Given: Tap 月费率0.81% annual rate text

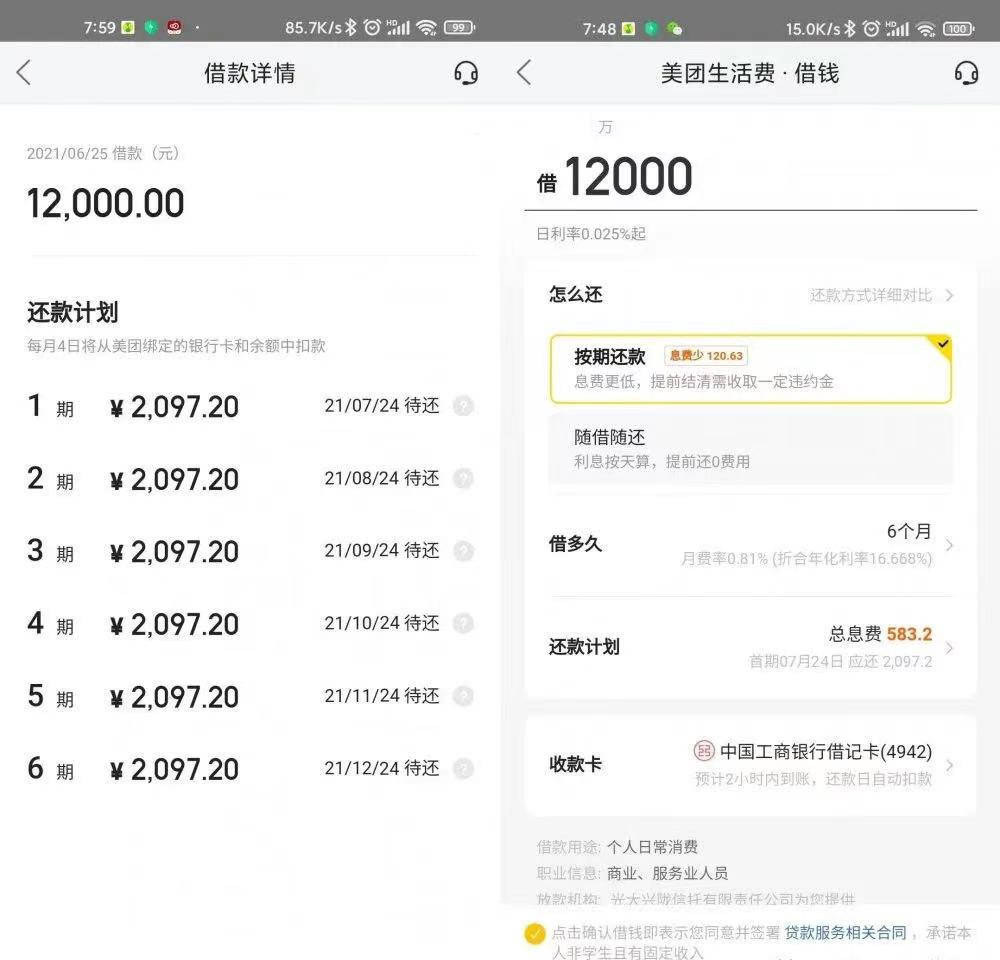Looking at the screenshot, I should (x=806, y=559).
